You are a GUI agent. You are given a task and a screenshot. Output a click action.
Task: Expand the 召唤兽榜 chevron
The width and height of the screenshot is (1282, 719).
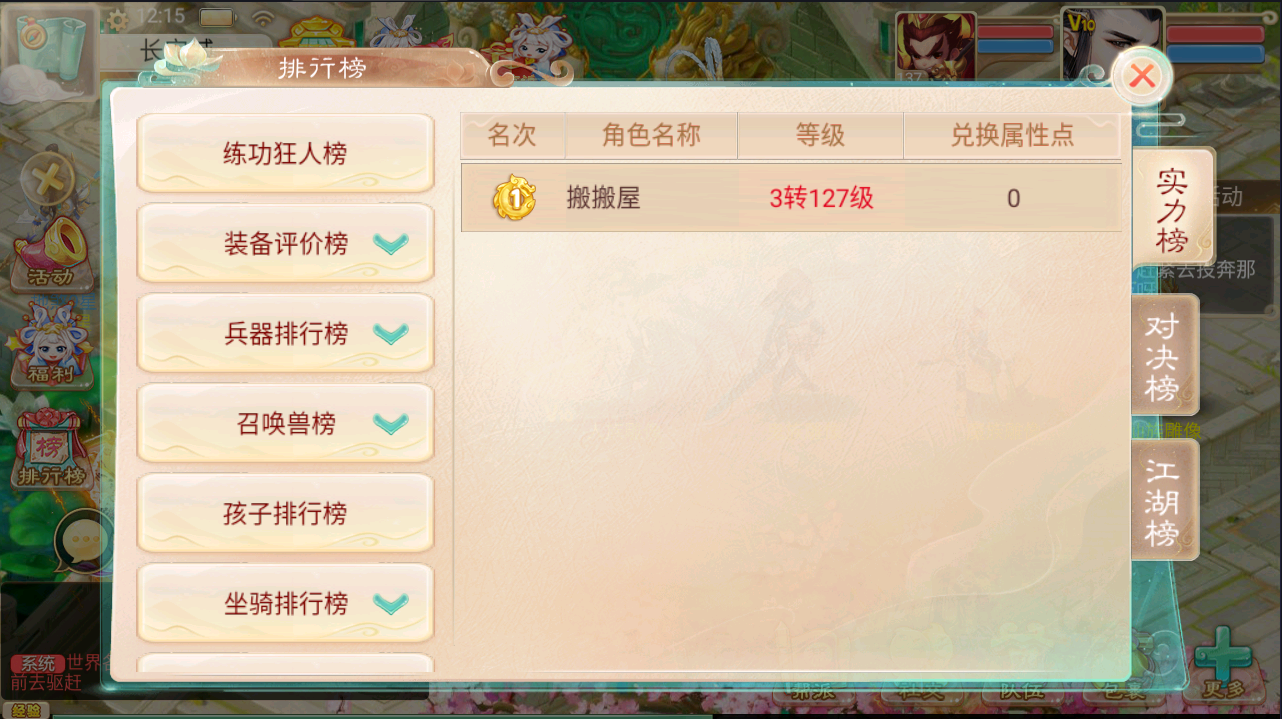pos(391,424)
